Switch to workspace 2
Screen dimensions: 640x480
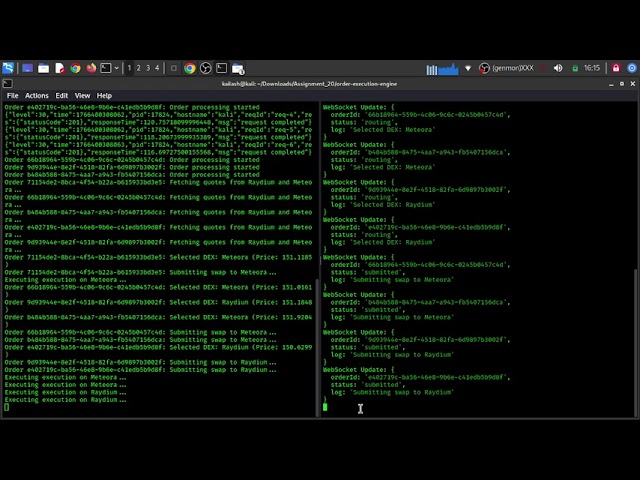138,68
